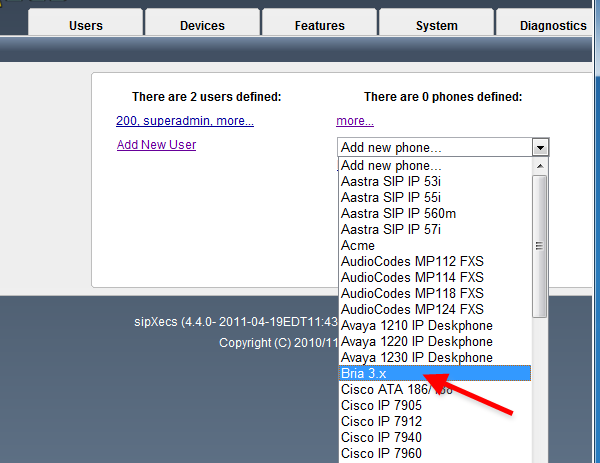This screenshot has height=463, width=600.
Task: Select Avaya 1210 IP Deskphone
Action: pyautogui.click(x=435, y=326)
